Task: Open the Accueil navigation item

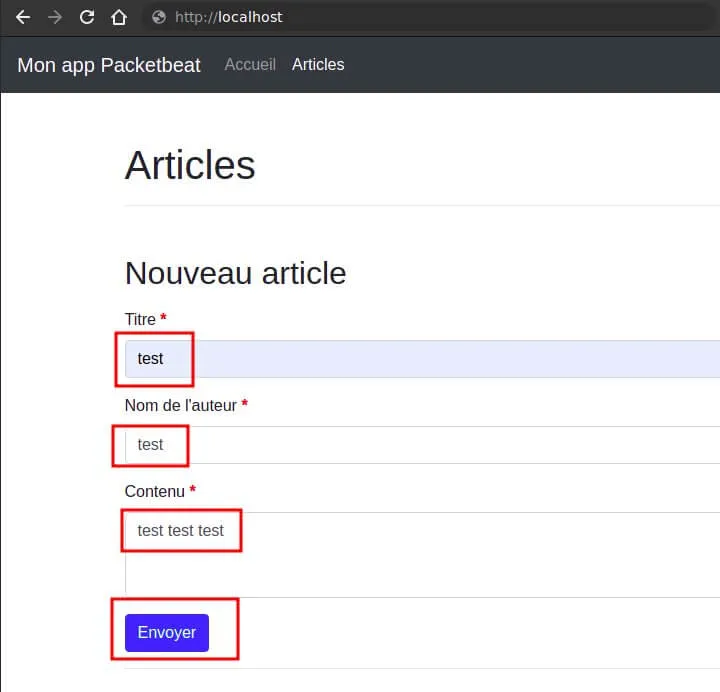Action: coord(250,64)
